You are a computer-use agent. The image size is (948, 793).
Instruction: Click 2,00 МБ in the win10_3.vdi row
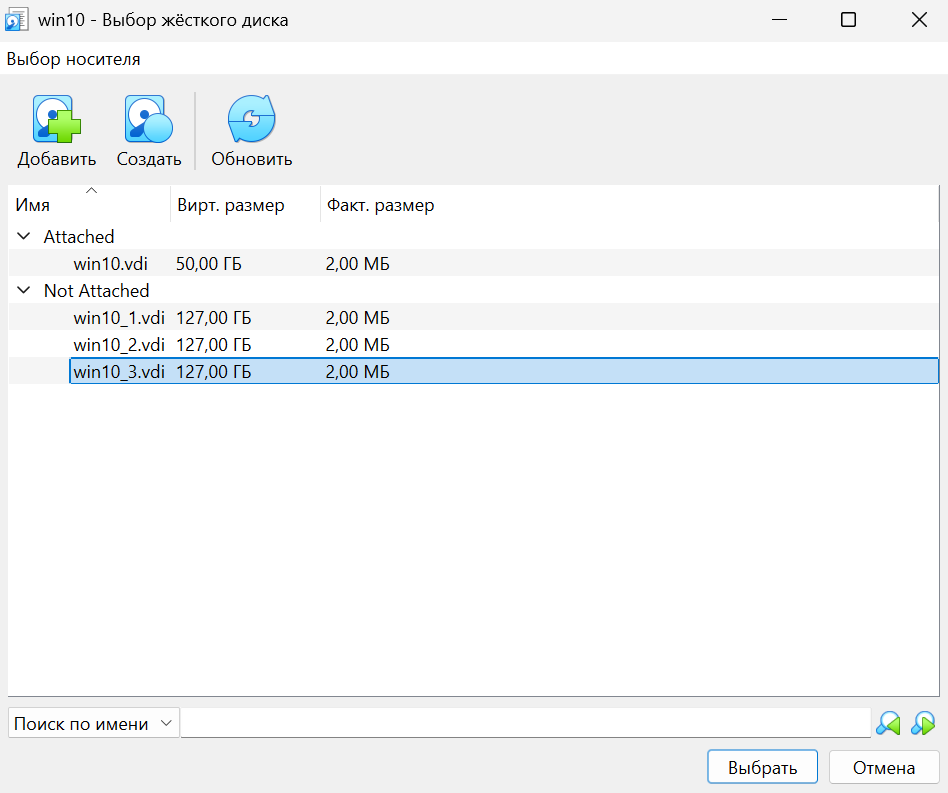(x=357, y=372)
